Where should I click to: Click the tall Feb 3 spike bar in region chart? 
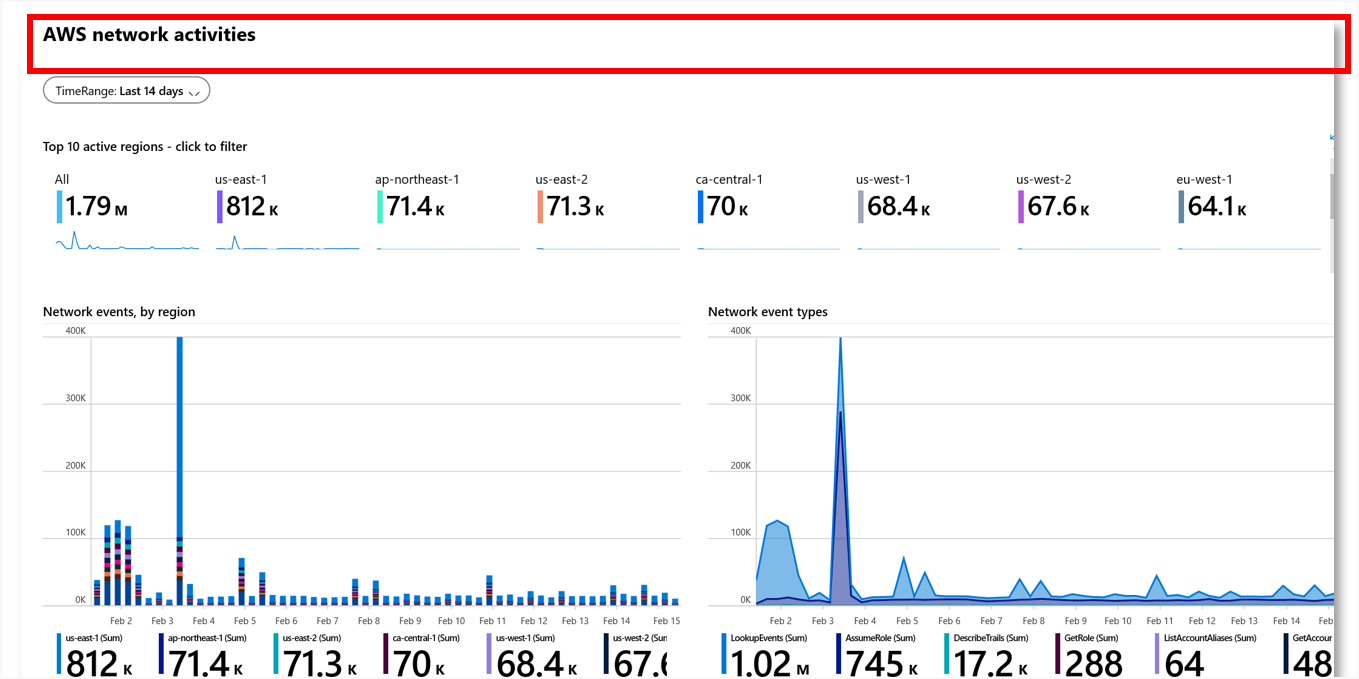pos(180,450)
